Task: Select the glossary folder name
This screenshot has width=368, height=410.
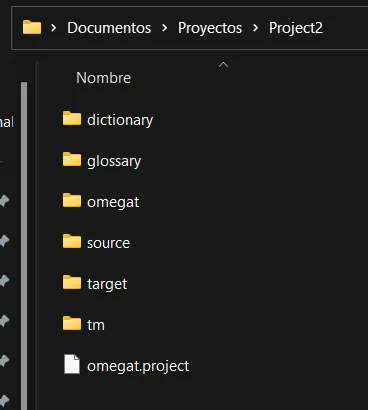Action: [x=114, y=161]
